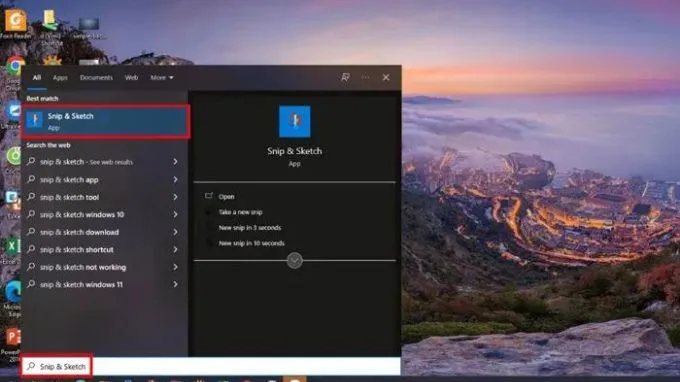Expand arrow beside 'snip & sketch not working'
The image size is (680, 382).
click(176, 267)
